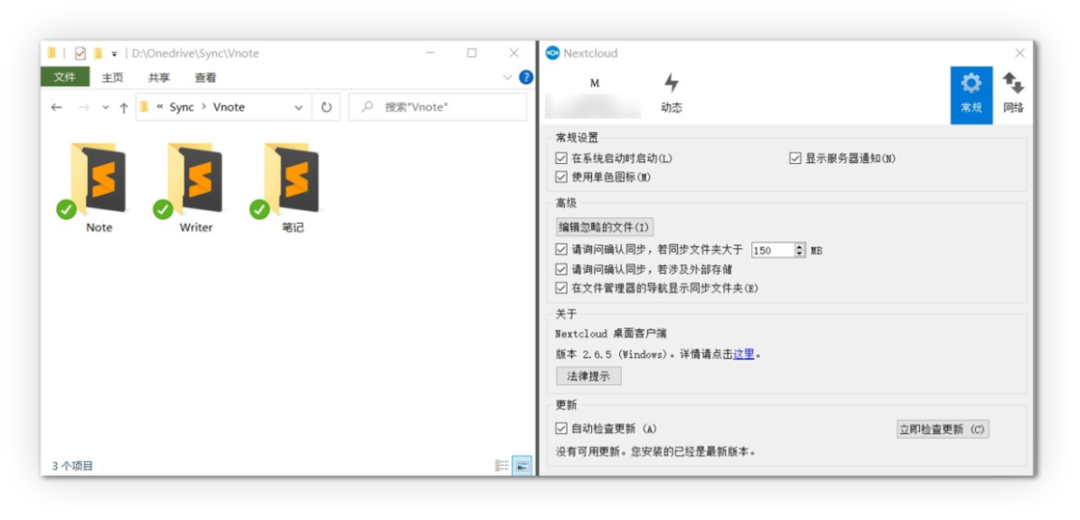Click the quick access properties checkmark icon

(80, 53)
